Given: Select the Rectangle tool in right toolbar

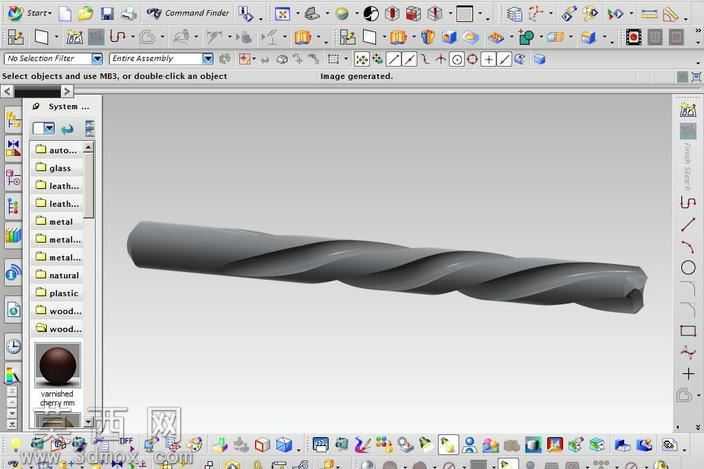Looking at the screenshot, I should (x=688, y=331).
